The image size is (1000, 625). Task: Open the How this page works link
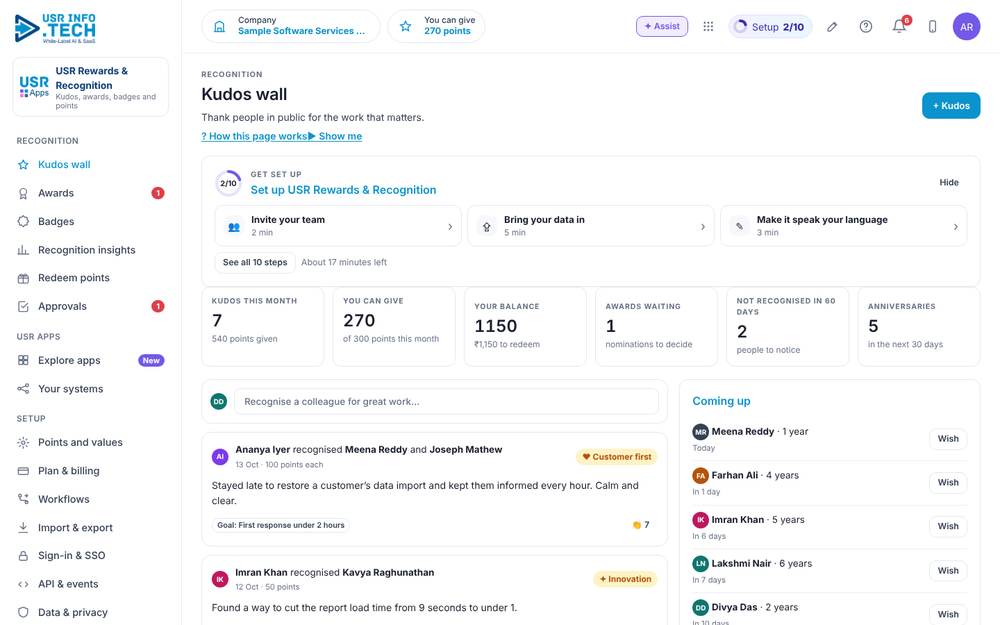[x=254, y=136]
